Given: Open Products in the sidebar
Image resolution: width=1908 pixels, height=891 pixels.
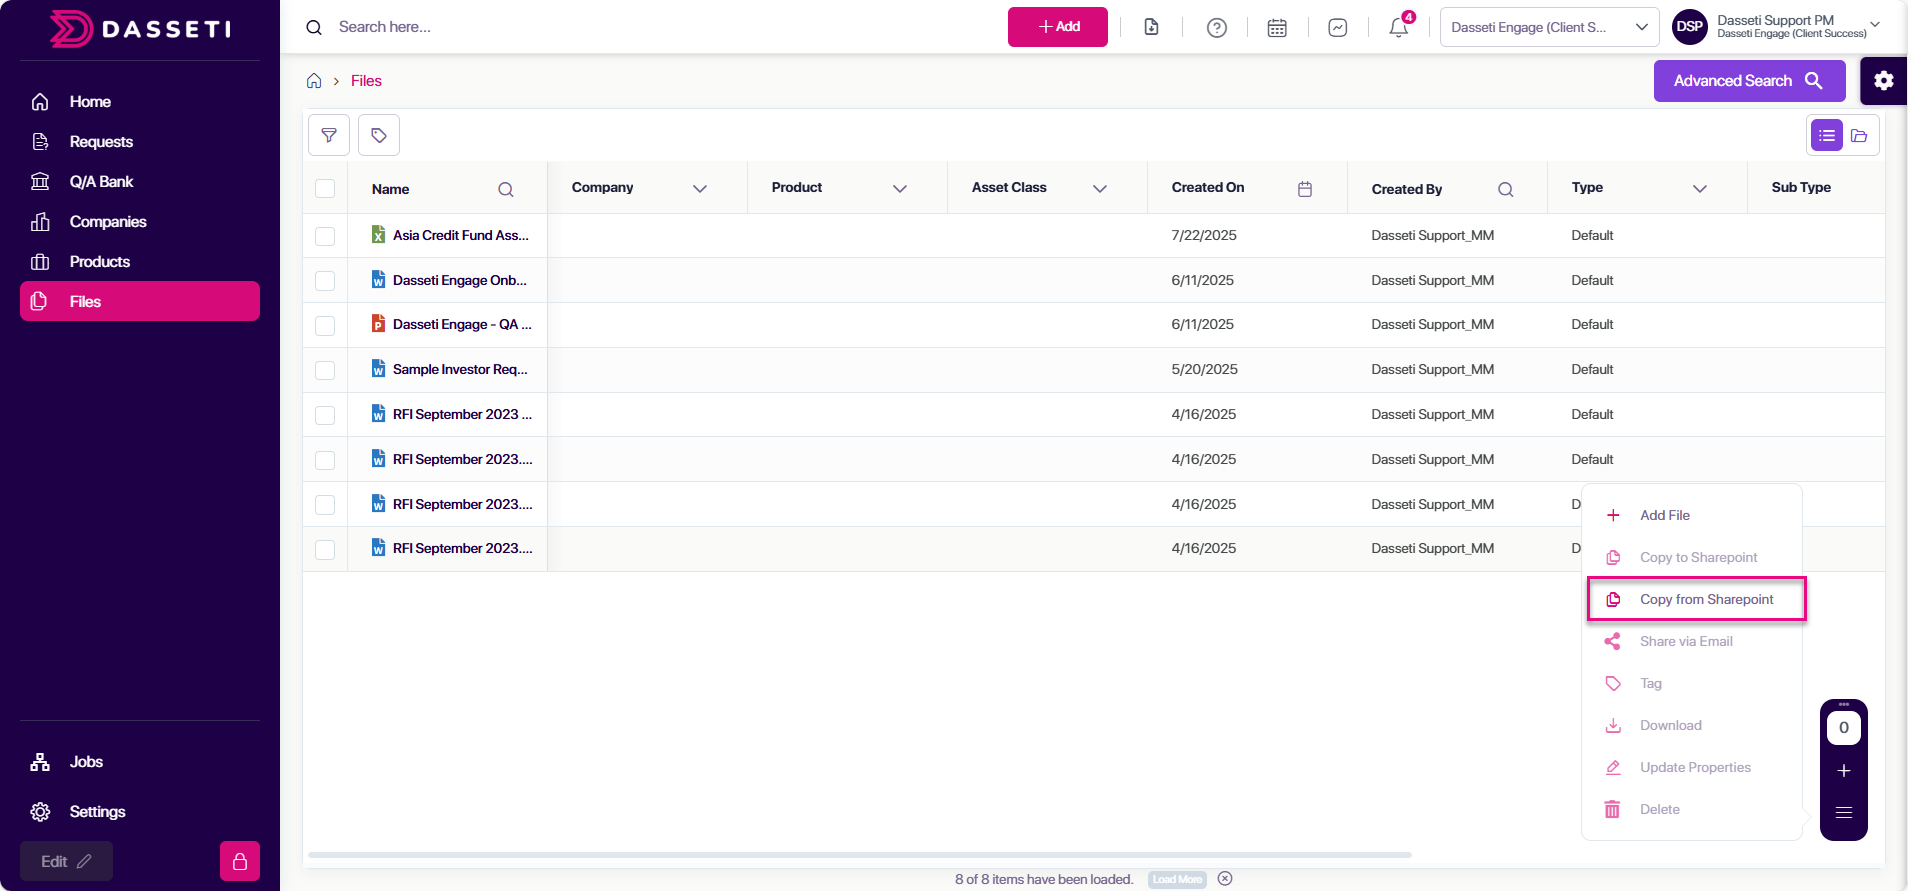Looking at the screenshot, I should coord(140,261).
